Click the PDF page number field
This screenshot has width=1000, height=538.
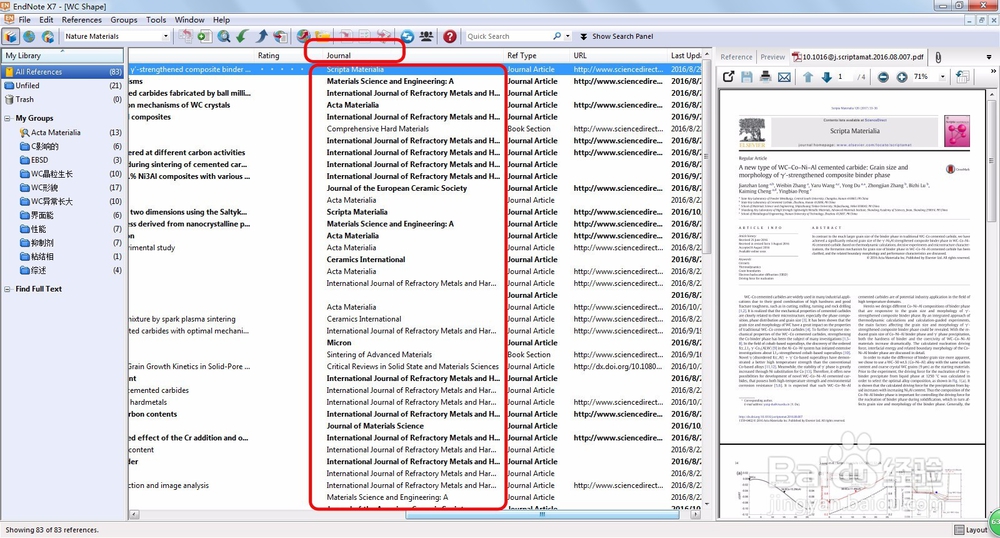pyautogui.click(x=842, y=77)
